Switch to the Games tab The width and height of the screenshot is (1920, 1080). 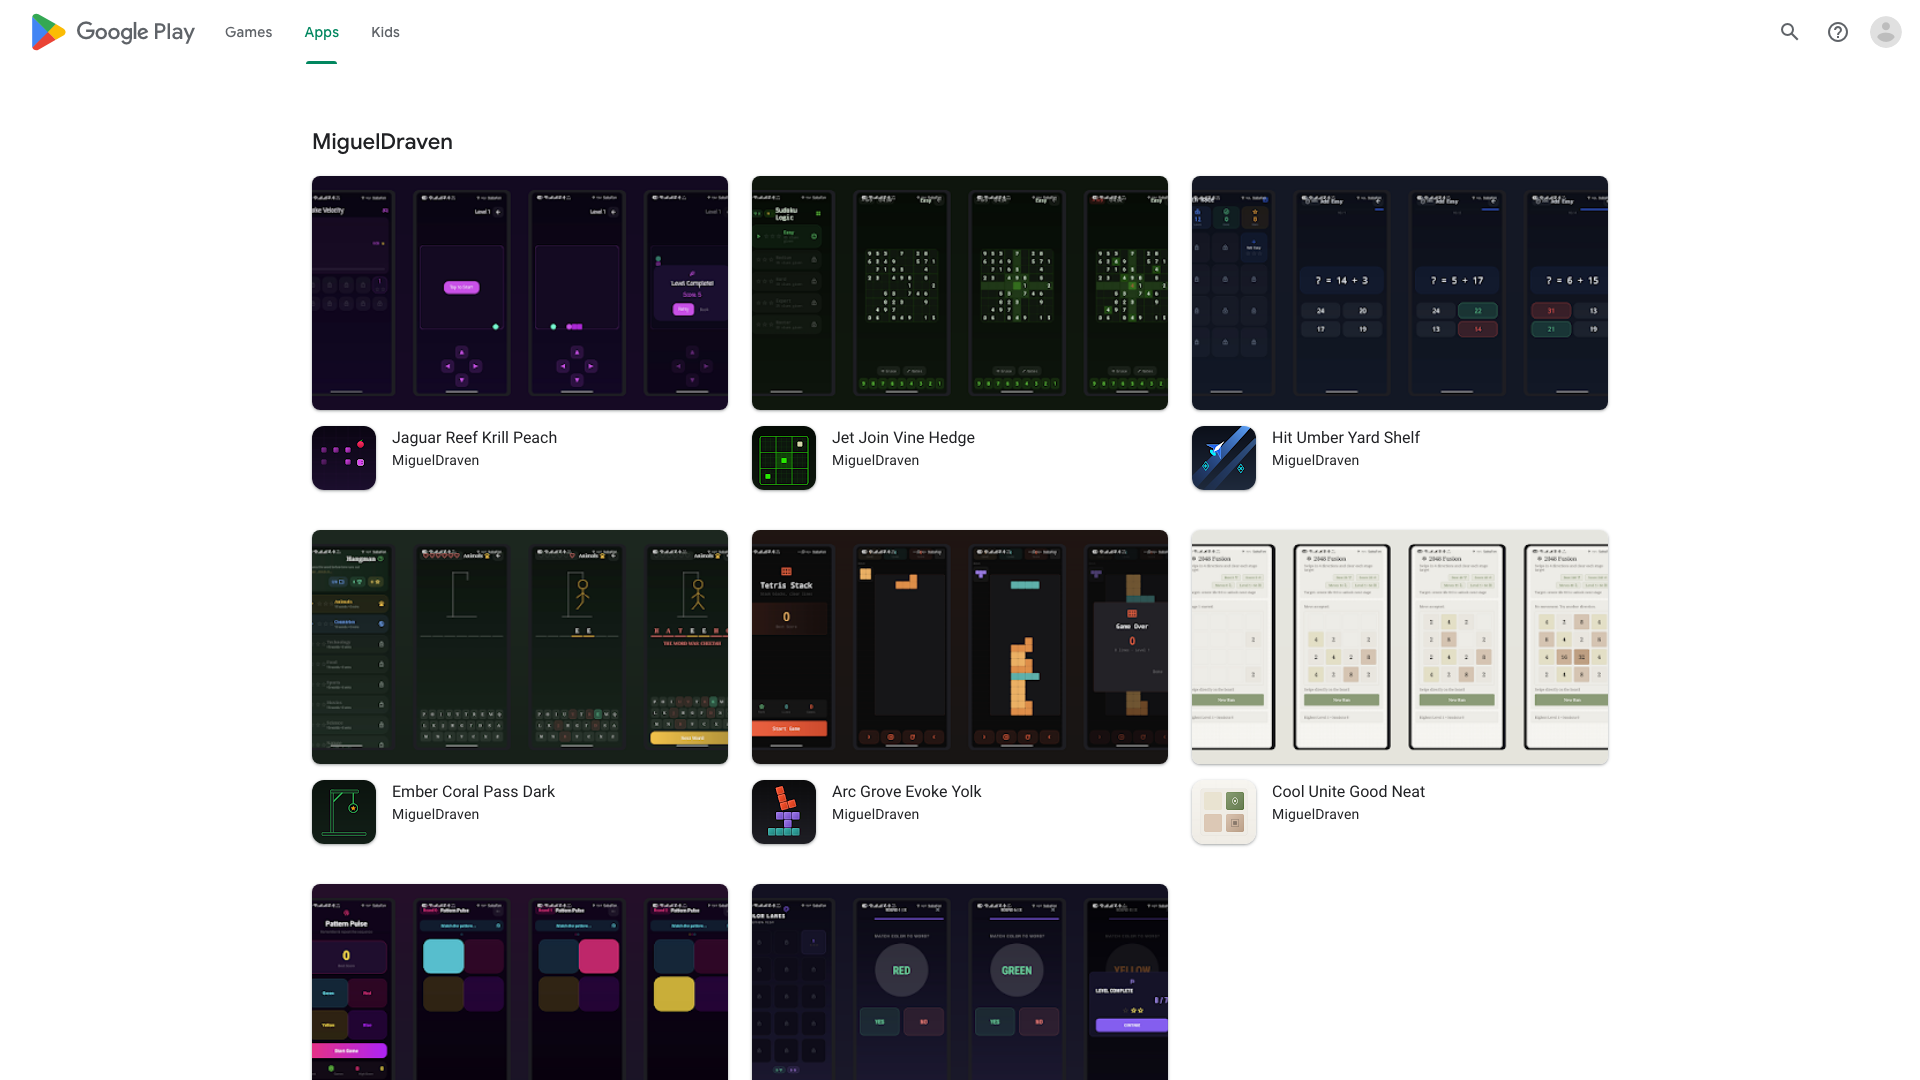(x=248, y=32)
